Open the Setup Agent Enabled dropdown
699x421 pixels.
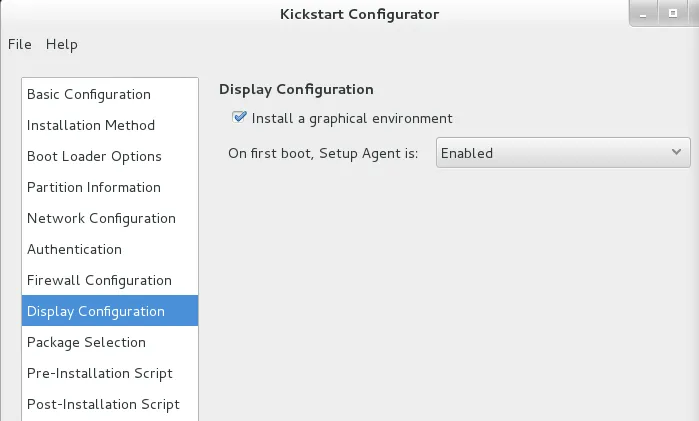point(562,153)
